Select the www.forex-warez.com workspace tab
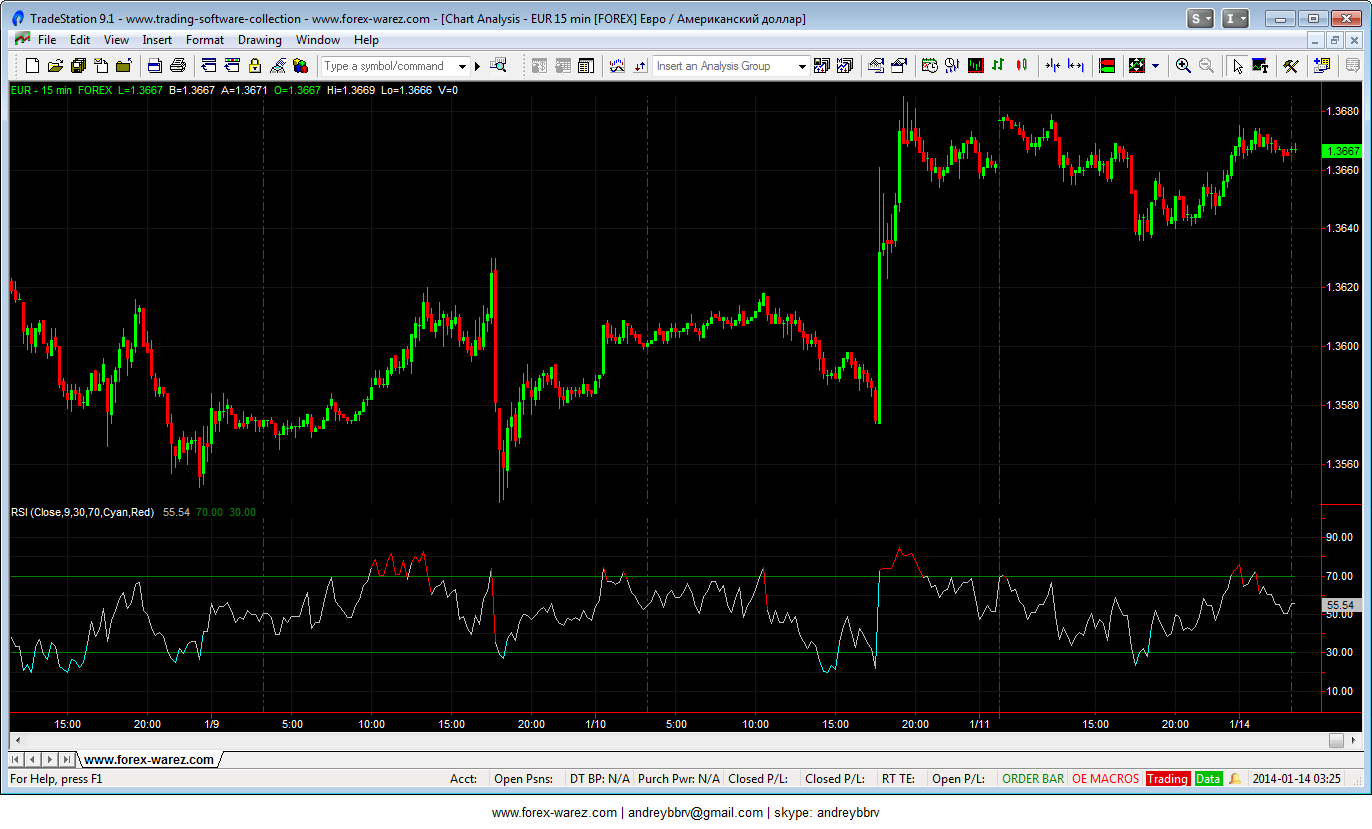1372x829 pixels. coord(149,760)
